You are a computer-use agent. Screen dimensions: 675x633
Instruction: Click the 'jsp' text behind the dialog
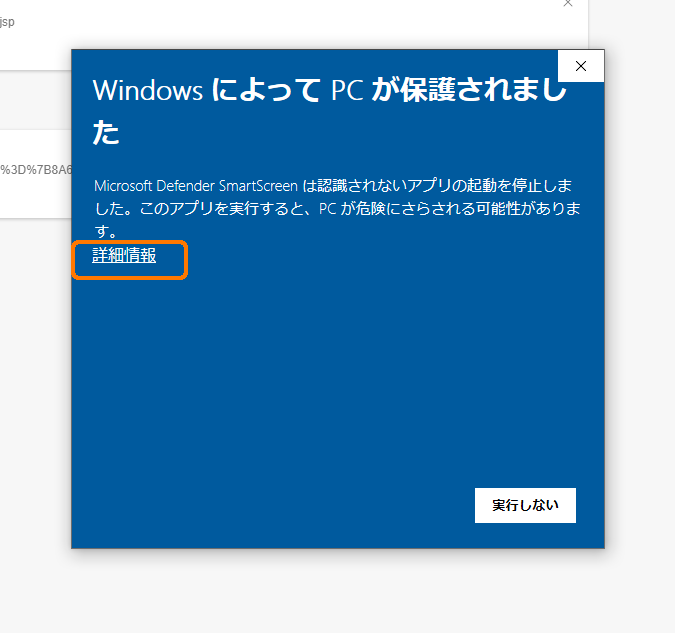(7, 22)
